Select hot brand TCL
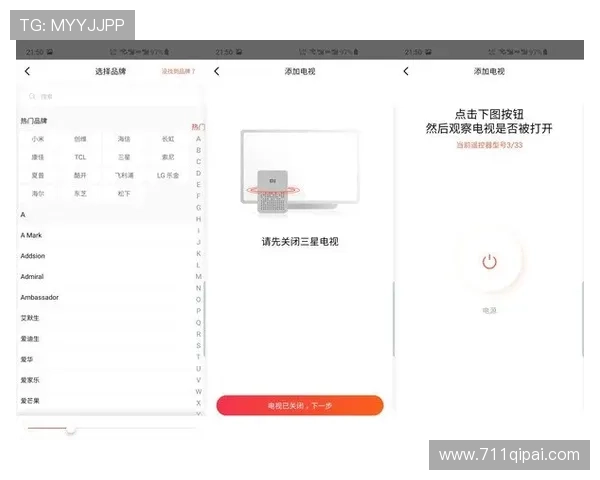600x480 pixels. point(80,157)
